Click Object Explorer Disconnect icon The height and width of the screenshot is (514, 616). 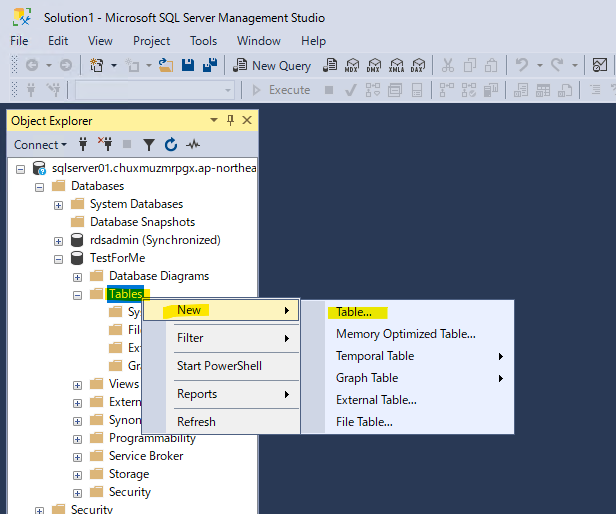pos(105,145)
